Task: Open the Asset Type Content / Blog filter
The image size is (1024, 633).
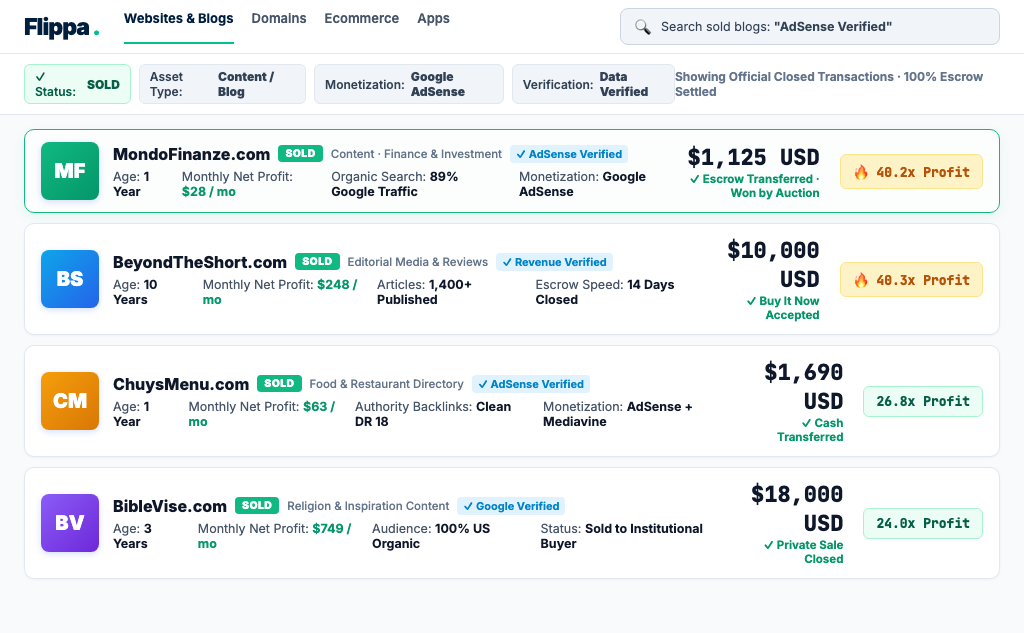Action: [x=222, y=84]
